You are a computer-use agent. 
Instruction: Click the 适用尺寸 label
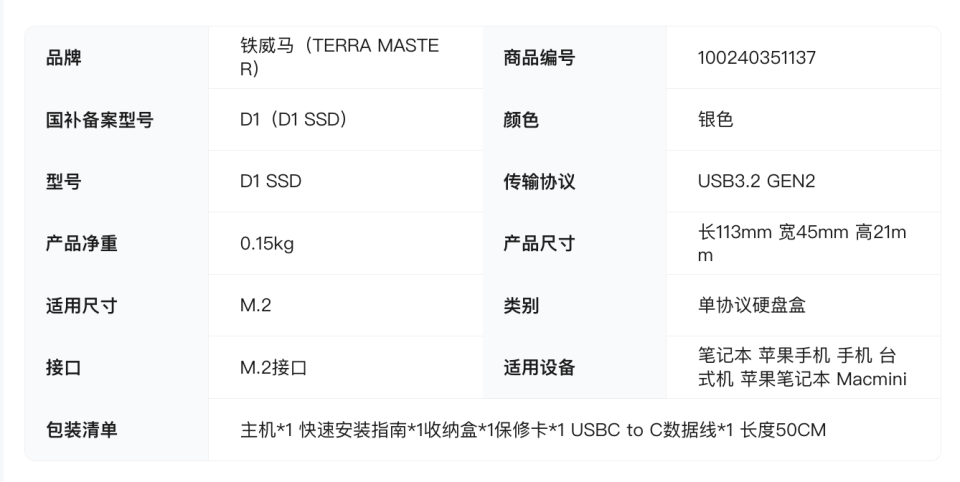pyautogui.click(x=81, y=305)
